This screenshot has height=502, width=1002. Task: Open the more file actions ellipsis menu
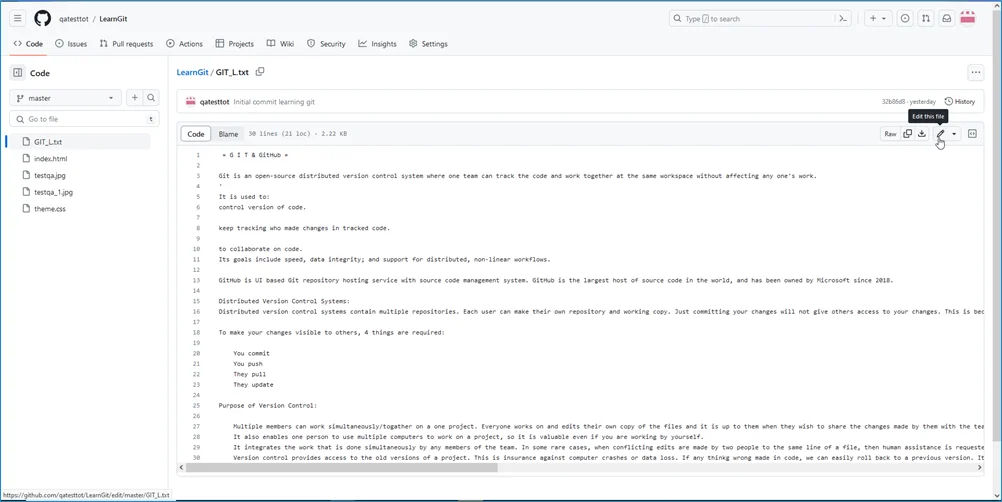(x=975, y=72)
